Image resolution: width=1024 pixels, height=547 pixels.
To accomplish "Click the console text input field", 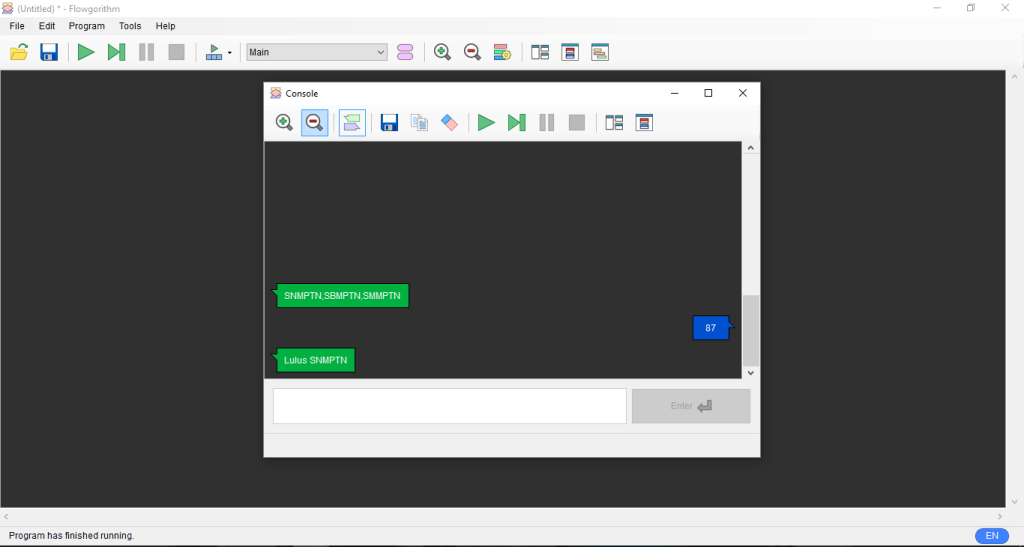I will tap(449, 406).
